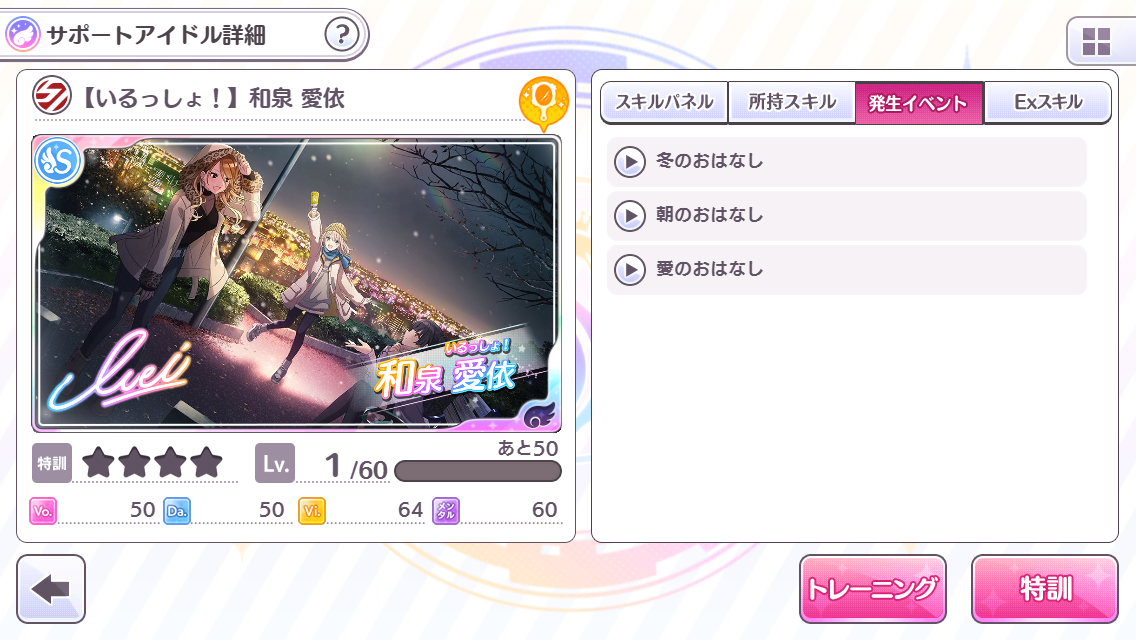Image resolution: width=1136 pixels, height=640 pixels.
Task: Click the pink 特訓 button
Action: point(1045,589)
